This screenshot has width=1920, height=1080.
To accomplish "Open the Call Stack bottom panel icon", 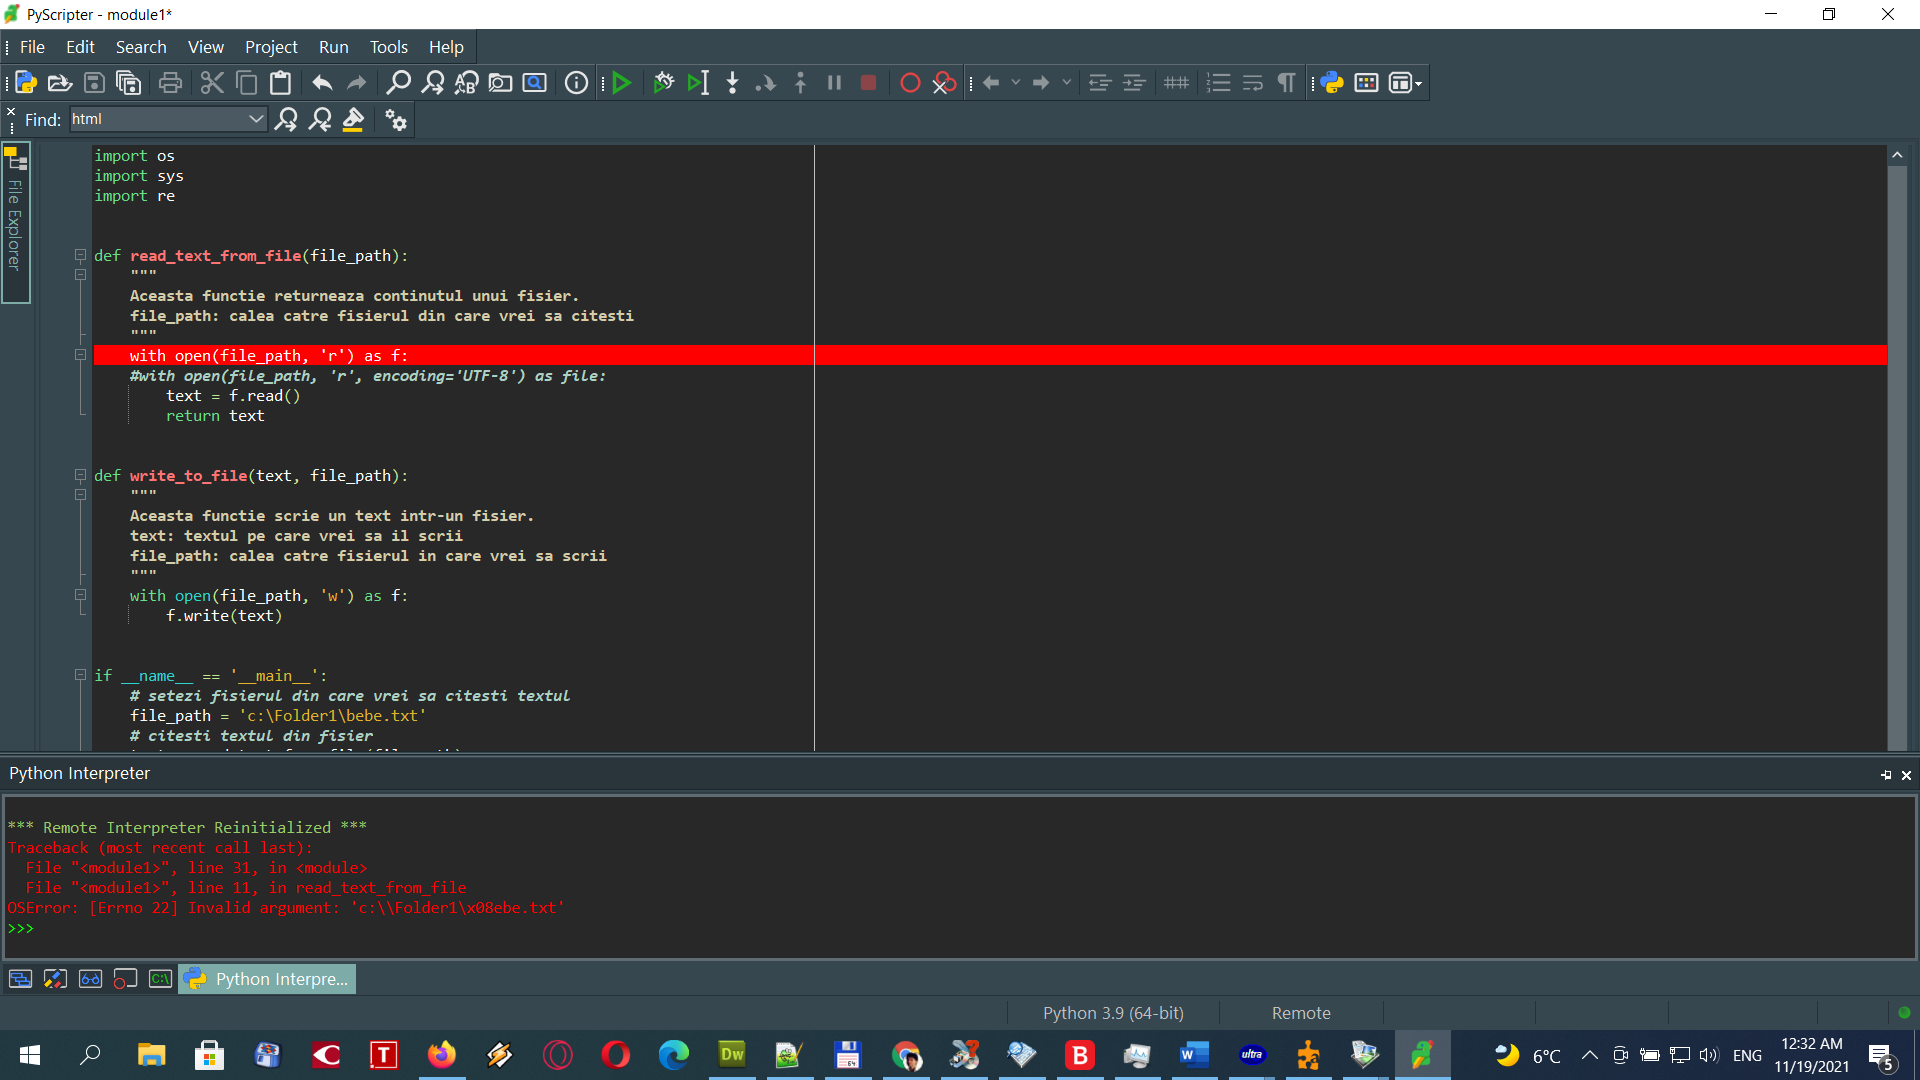I will click(20, 979).
